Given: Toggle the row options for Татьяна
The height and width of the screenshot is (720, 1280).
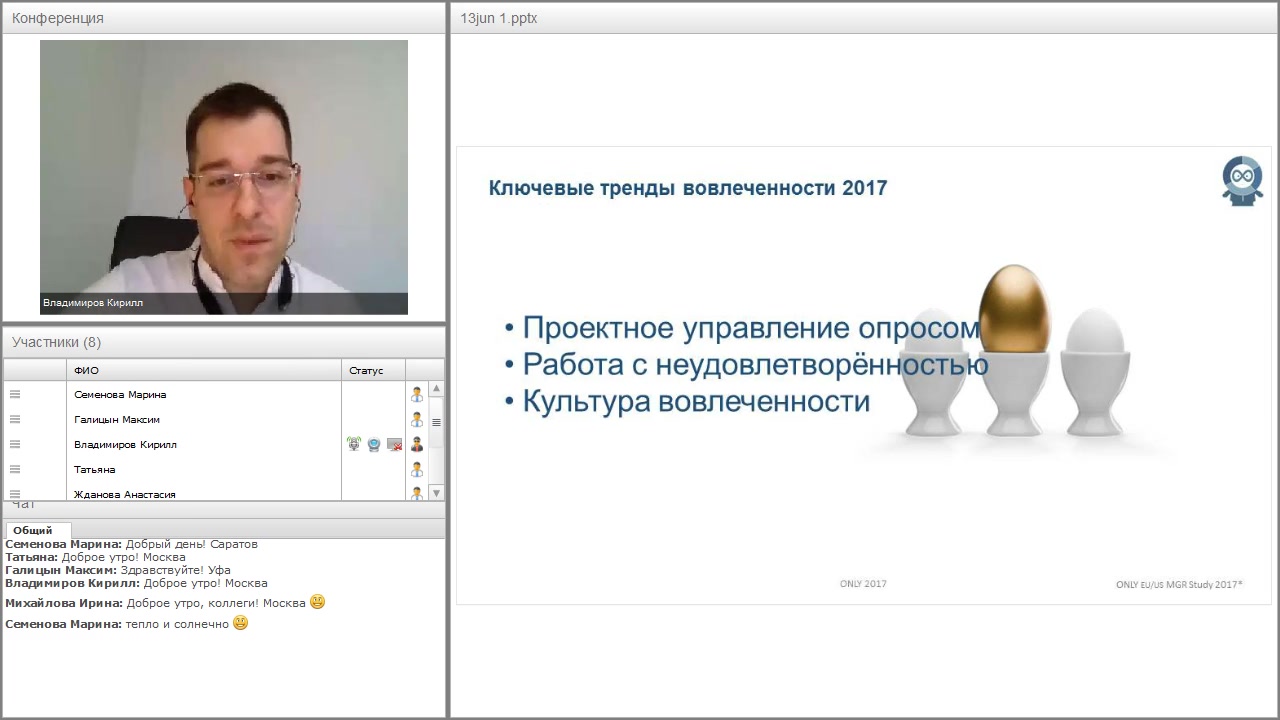Looking at the screenshot, I should (14, 469).
